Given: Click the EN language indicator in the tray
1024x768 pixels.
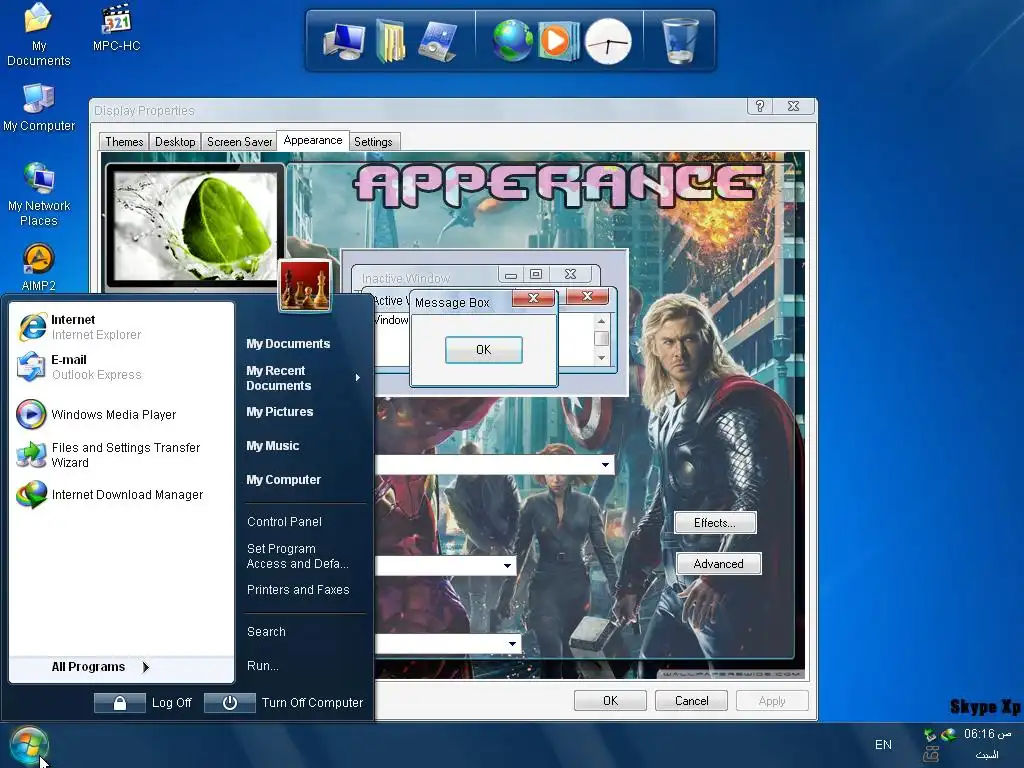Looking at the screenshot, I should click(x=883, y=744).
